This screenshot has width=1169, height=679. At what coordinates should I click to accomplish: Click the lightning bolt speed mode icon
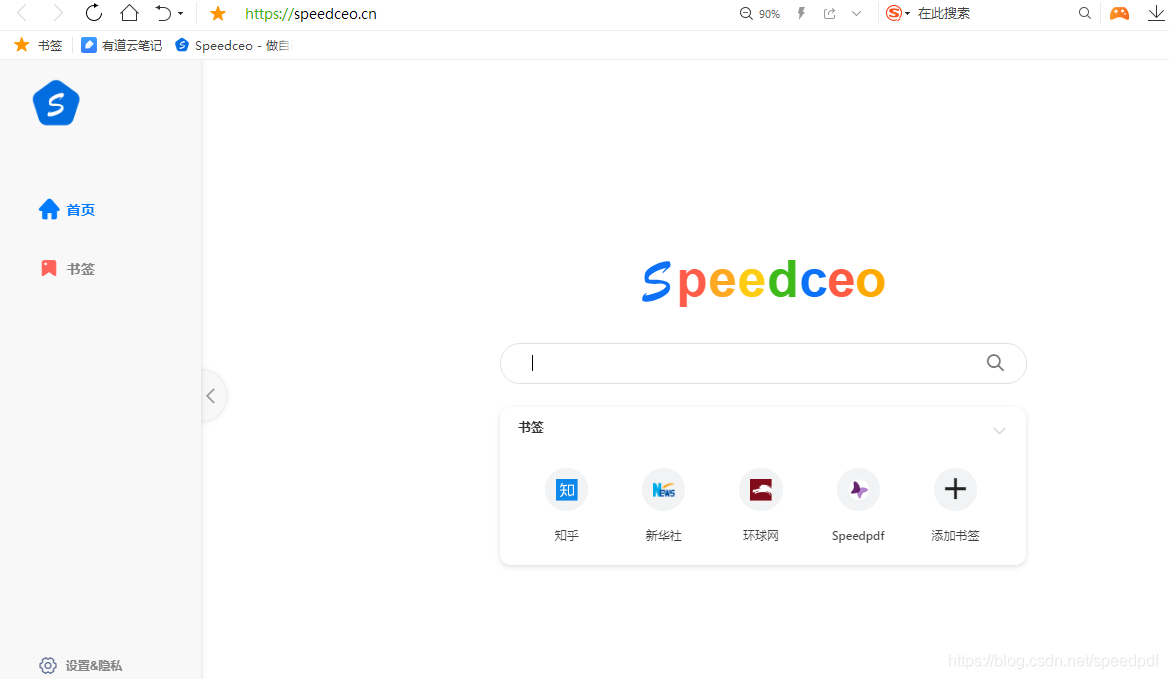(801, 13)
